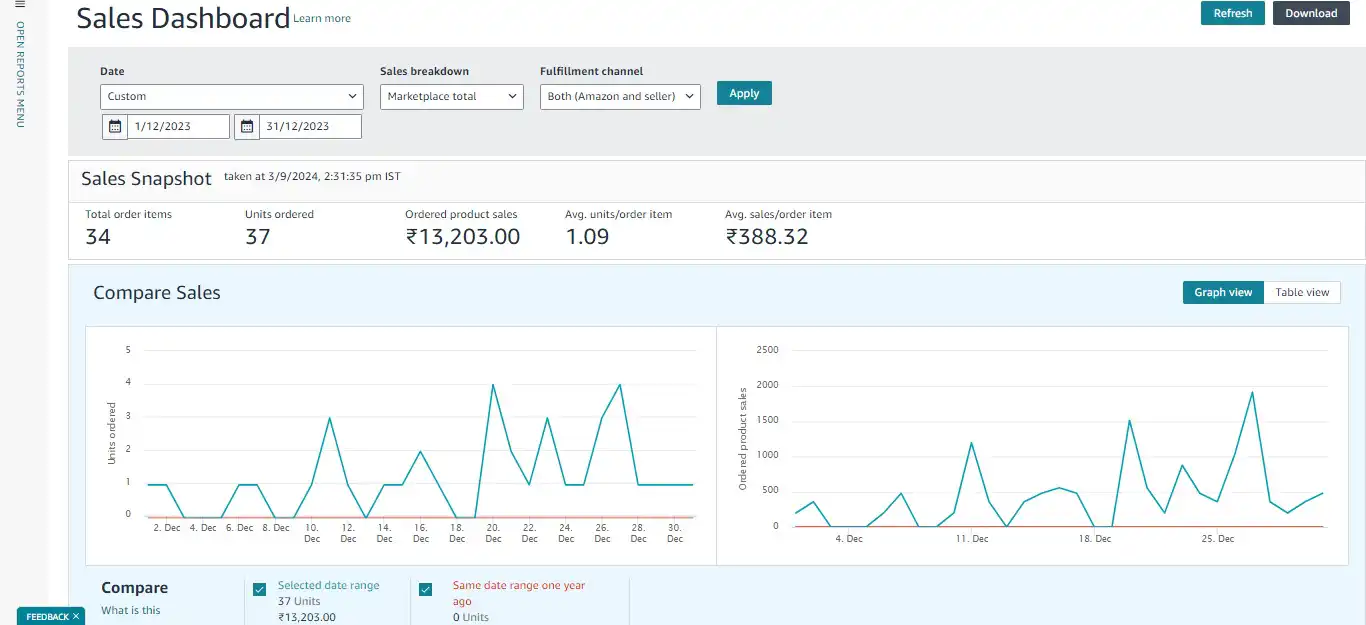The width and height of the screenshot is (1366, 625).
Task: Open the start date calendar icon
Action: coord(115,126)
